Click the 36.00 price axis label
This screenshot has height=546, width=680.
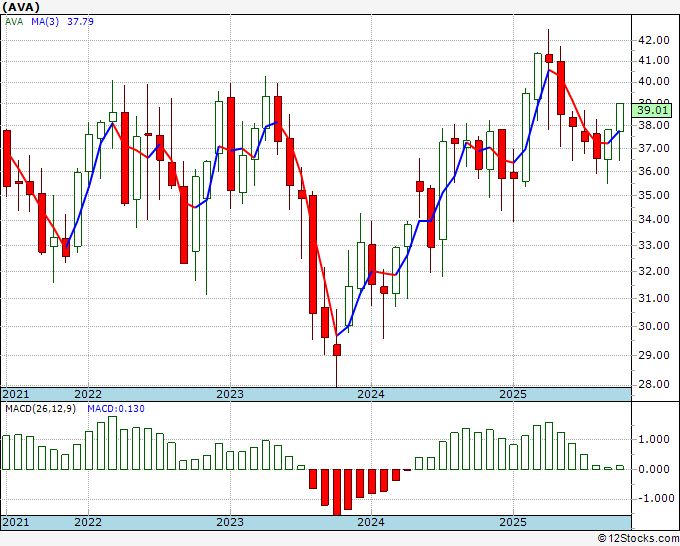(x=654, y=171)
